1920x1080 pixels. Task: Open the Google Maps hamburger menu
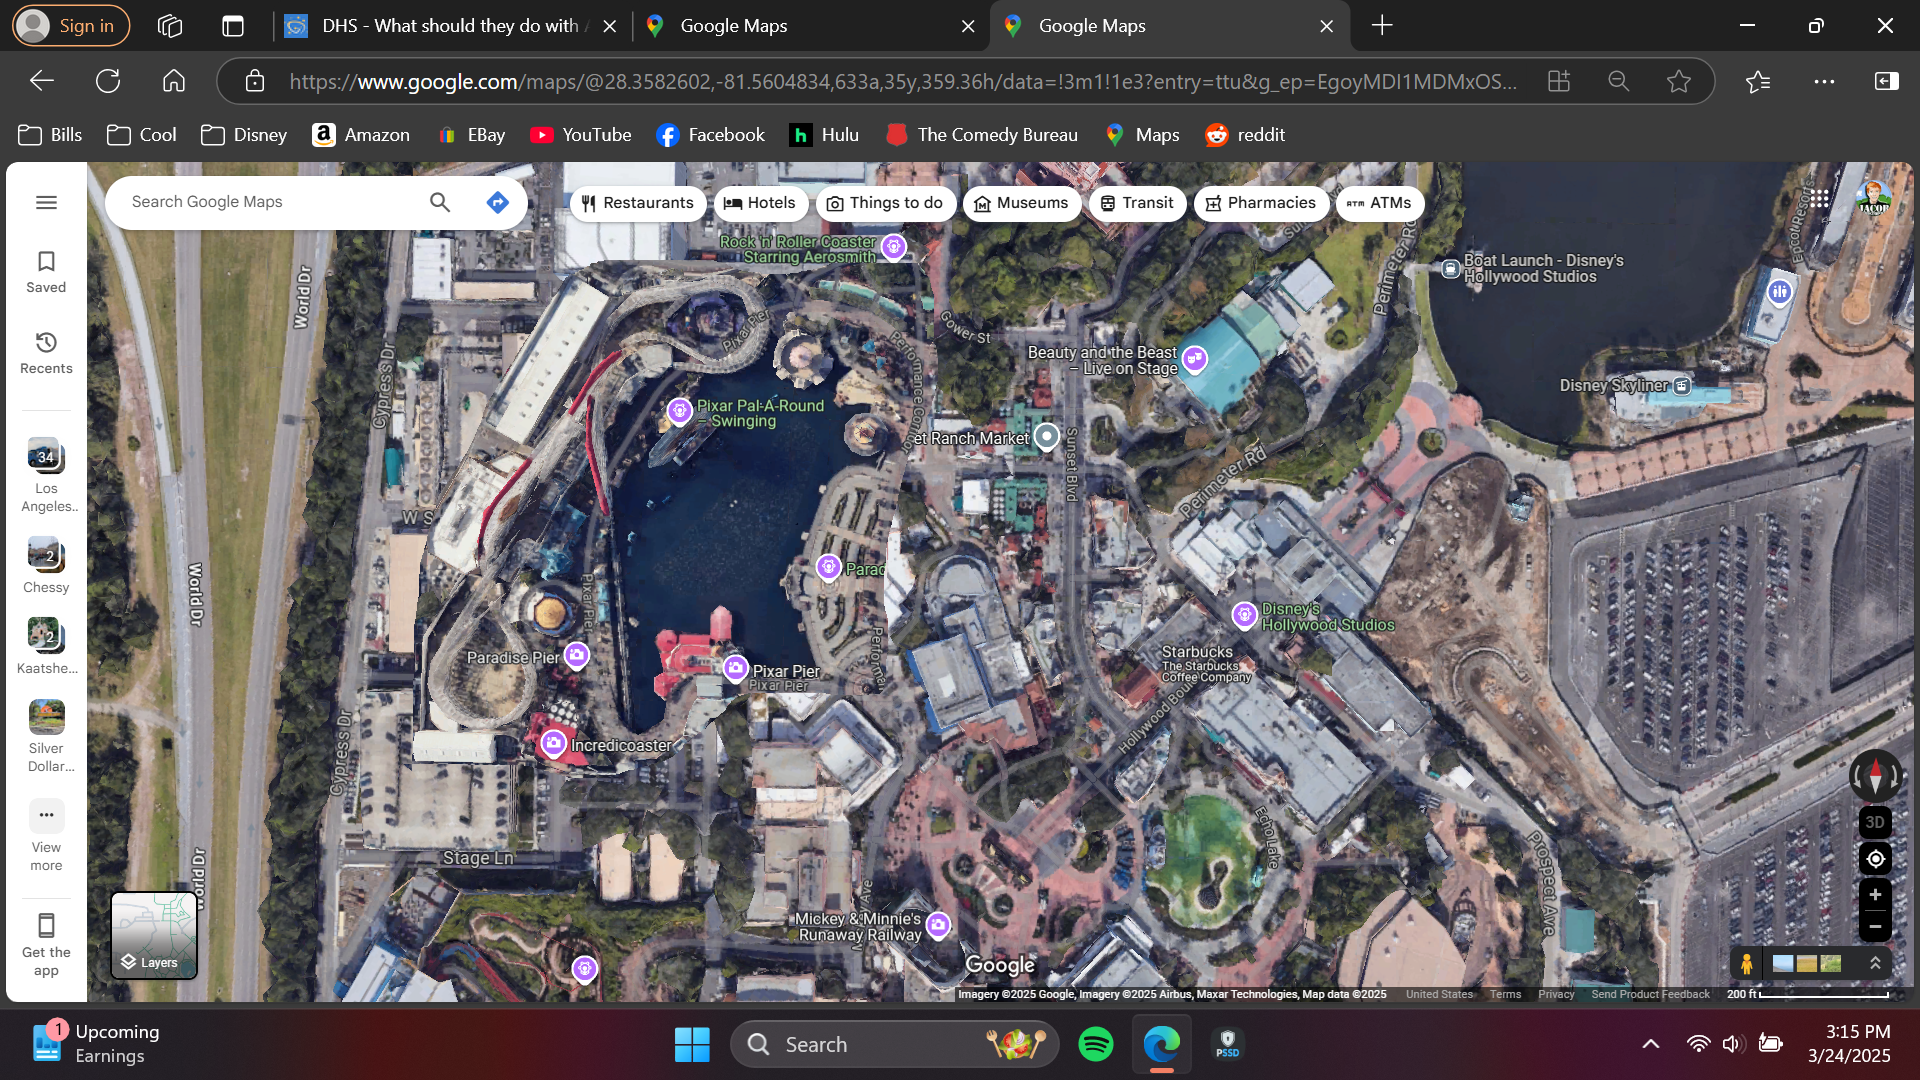coord(46,202)
